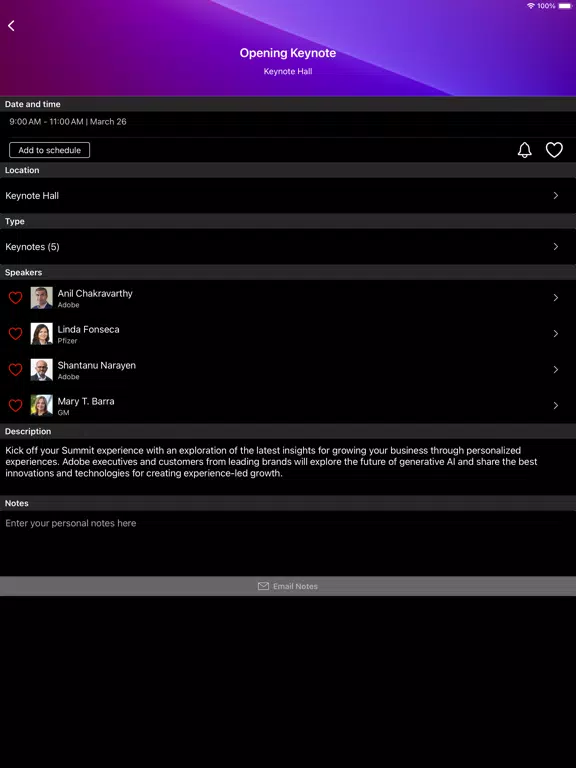
Task: Expand the Anil Chakravarthy row chevron
Action: [555, 298]
